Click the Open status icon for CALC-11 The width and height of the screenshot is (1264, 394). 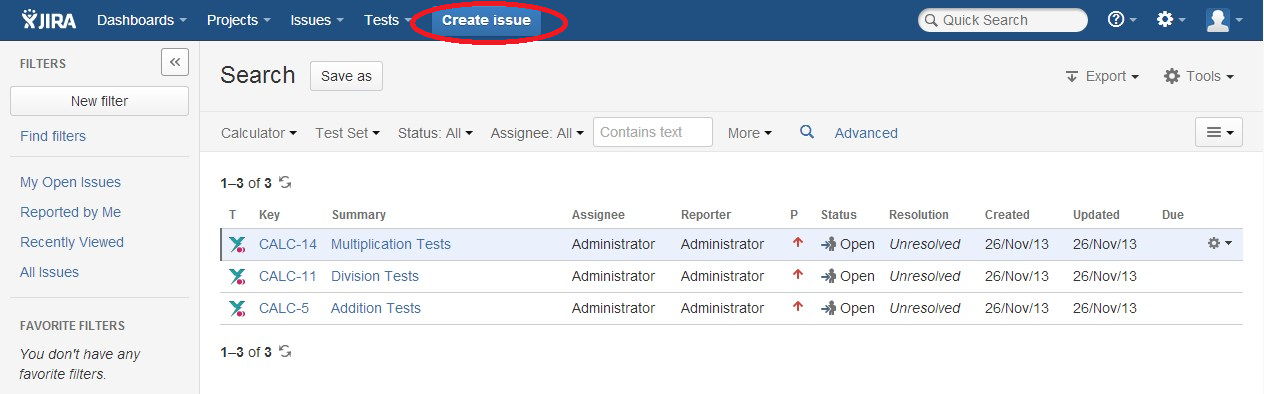coord(829,276)
